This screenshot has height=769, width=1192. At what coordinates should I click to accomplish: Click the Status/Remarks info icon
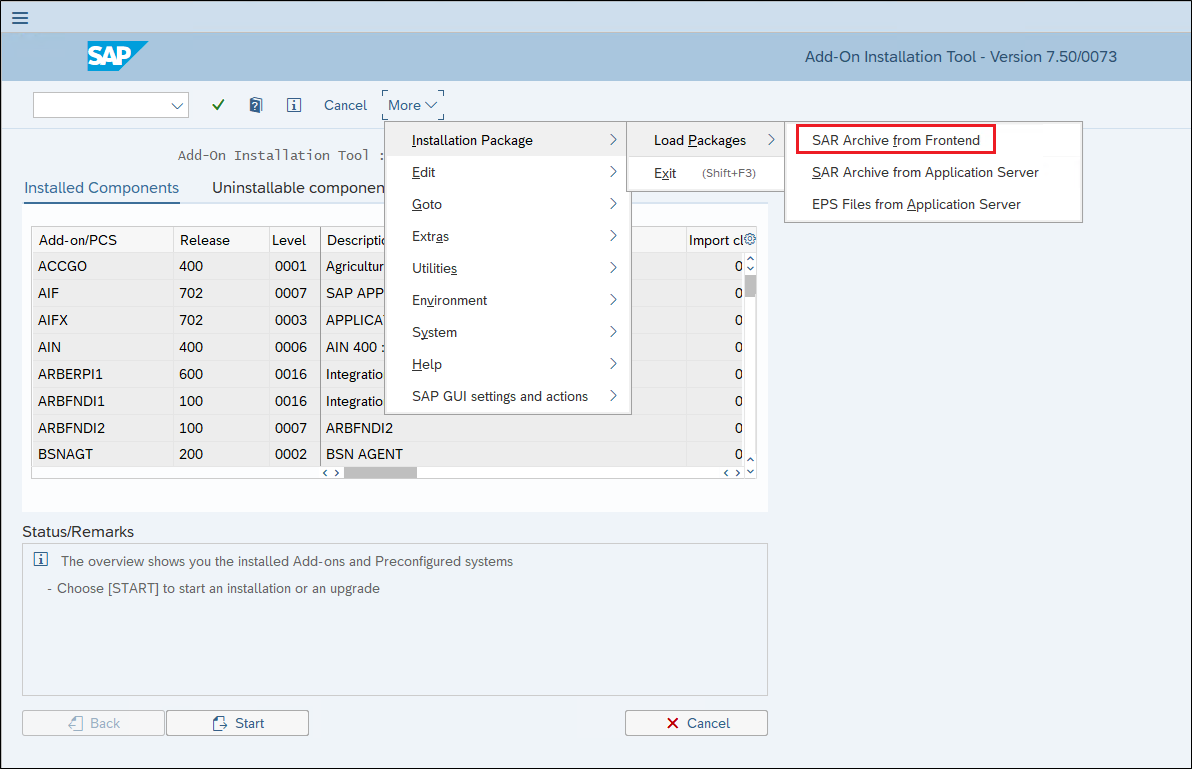click(x=41, y=560)
